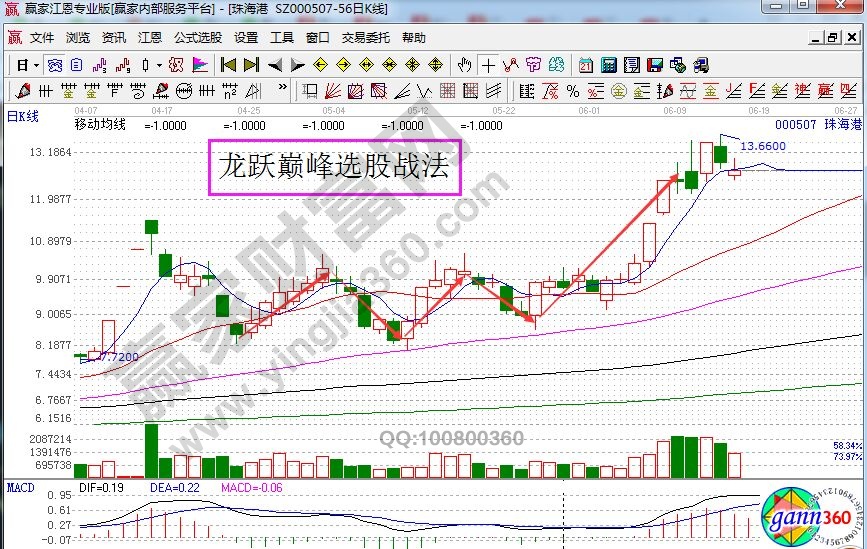Click the black left arrow scroll icon
Screen dimensions: 867x549
[274, 65]
